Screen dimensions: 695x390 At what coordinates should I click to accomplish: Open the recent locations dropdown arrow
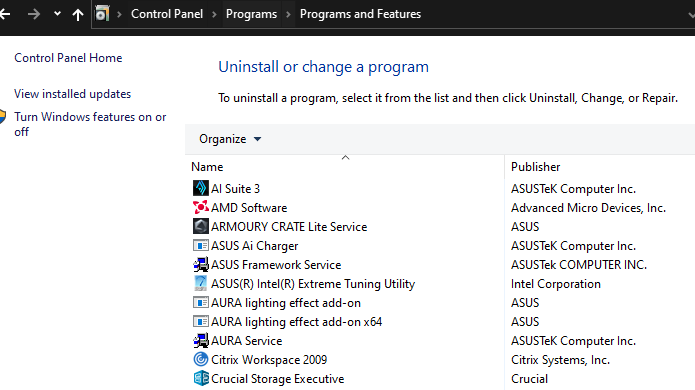pyautogui.click(x=57, y=14)
